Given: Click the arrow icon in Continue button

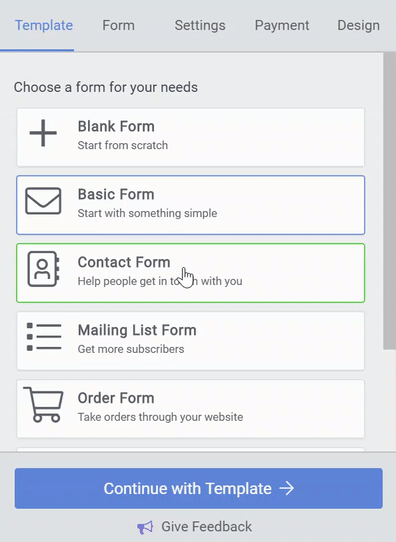Looking at the screenshot, I should 286,488.
